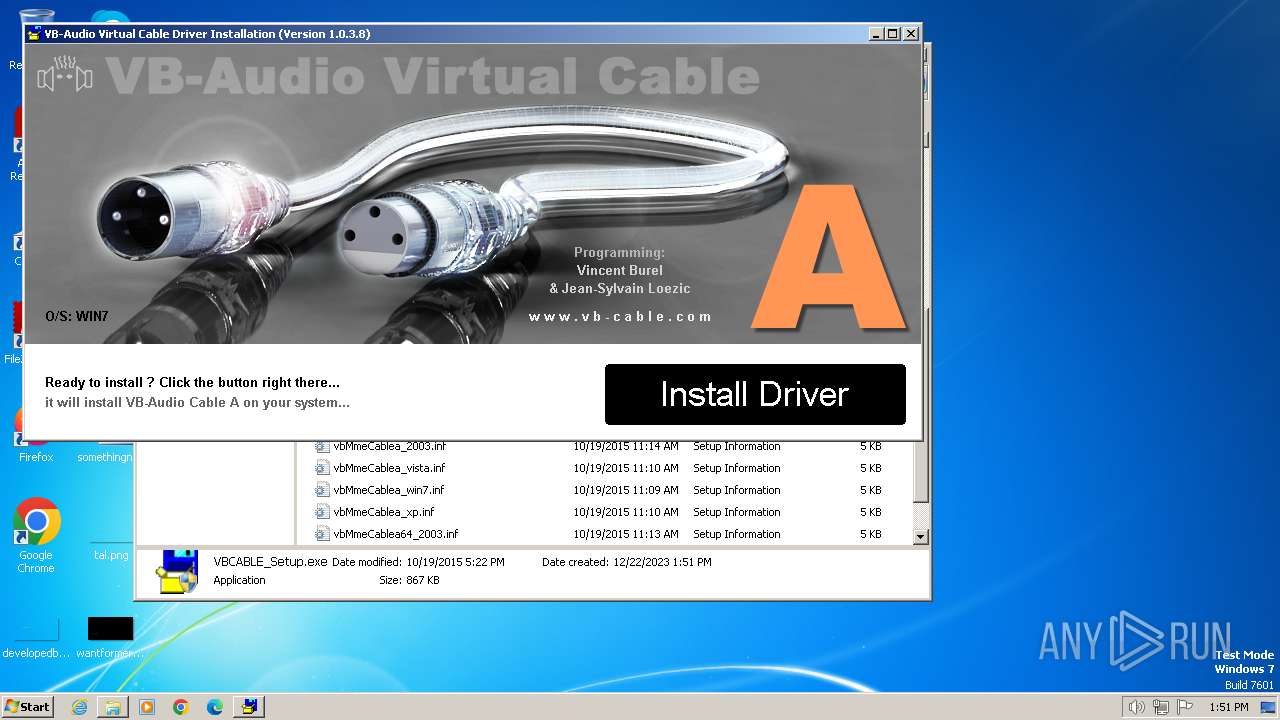
Task: Click the vbMmeCablea_2003.inf file icon
Action: [322, 446]
